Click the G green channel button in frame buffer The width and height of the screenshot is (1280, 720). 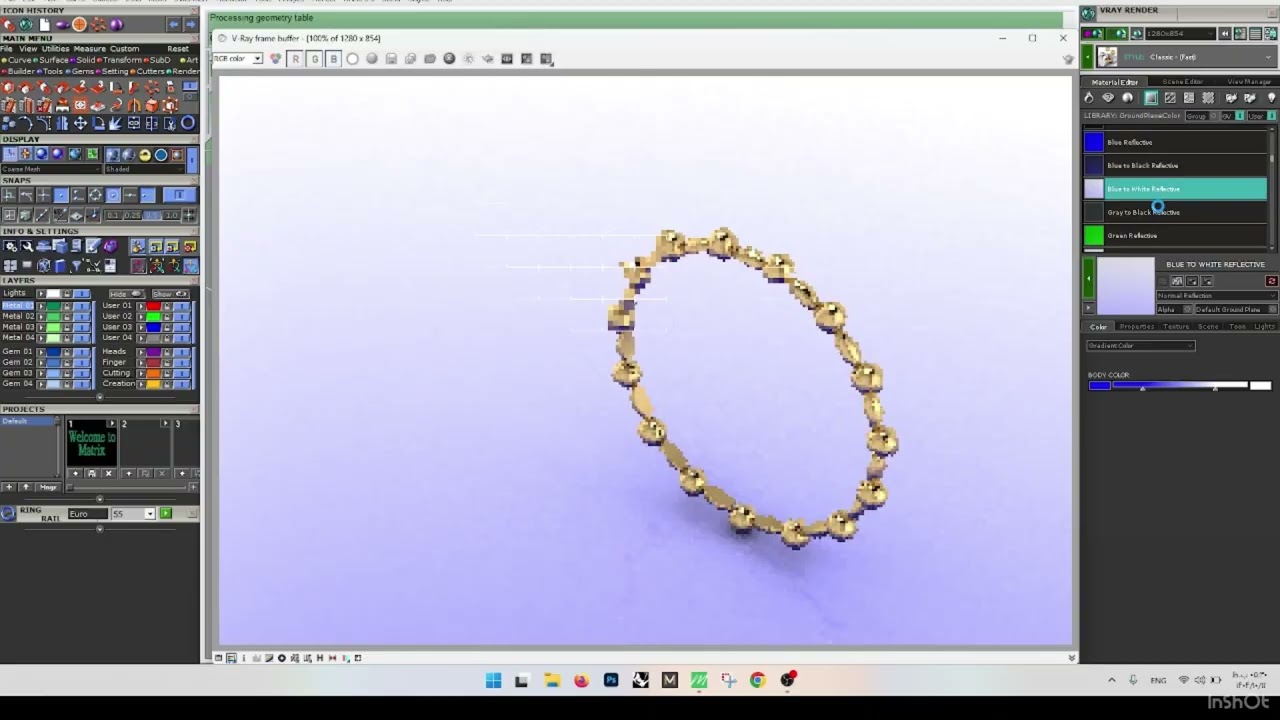click(x=314, y=59)
